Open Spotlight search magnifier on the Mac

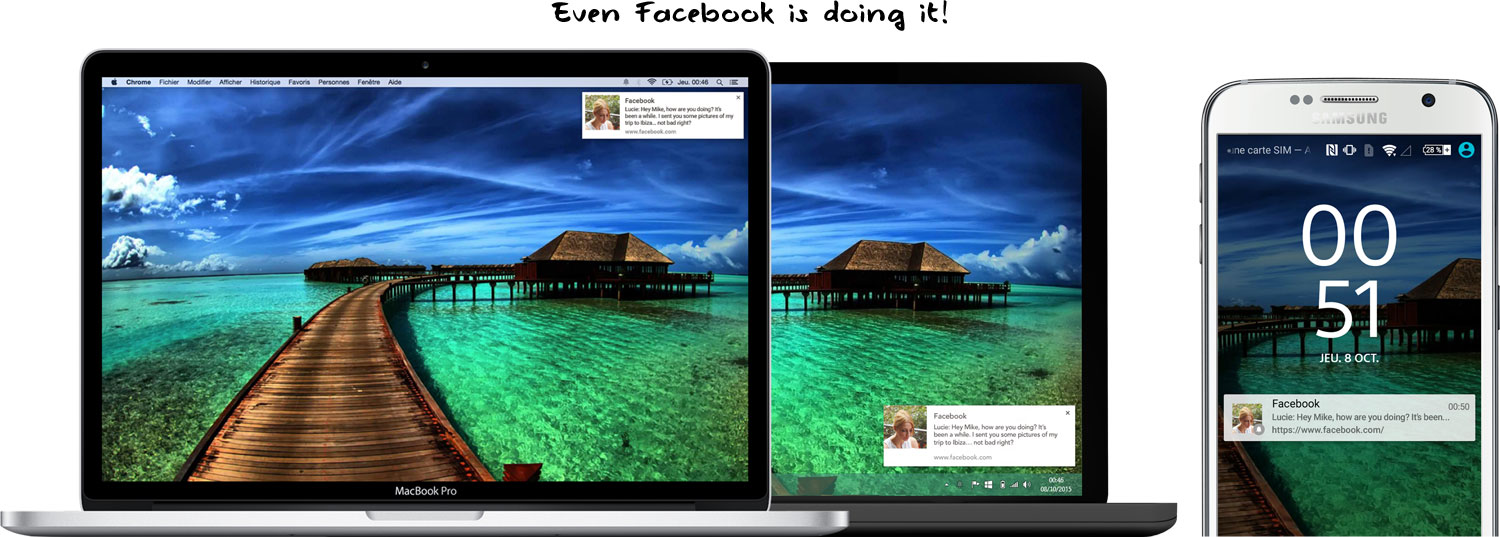[719, 83]
